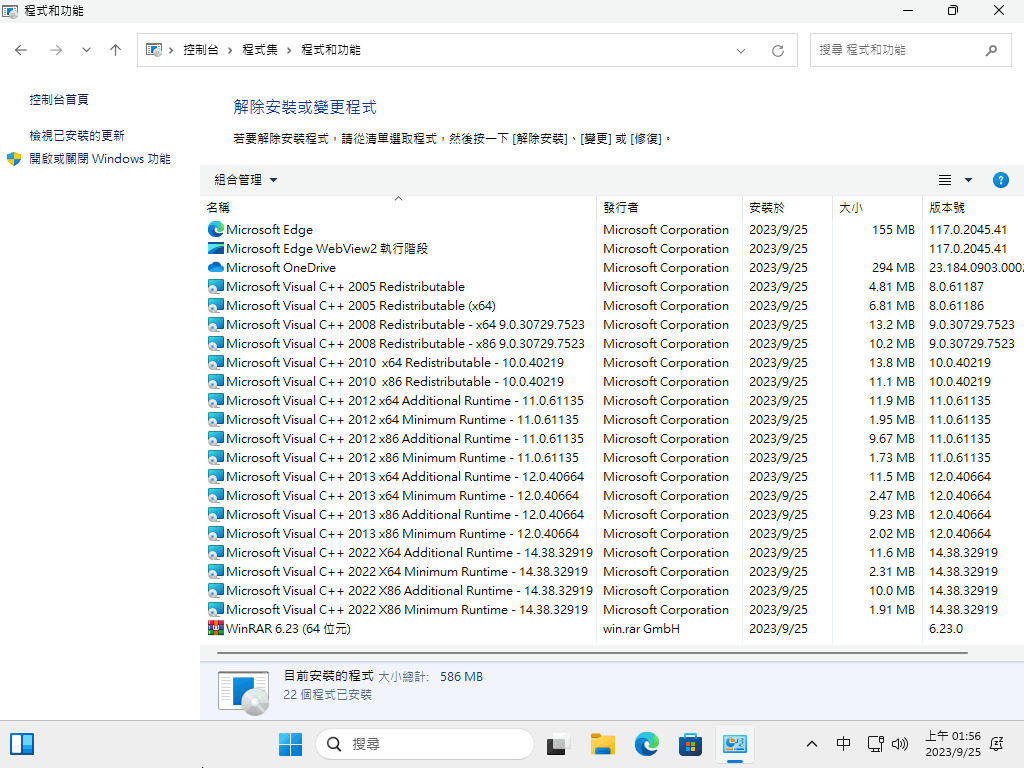Open the Windows Start button
The width and height of the screenshot is (1024, 768).
click(290, 744)
